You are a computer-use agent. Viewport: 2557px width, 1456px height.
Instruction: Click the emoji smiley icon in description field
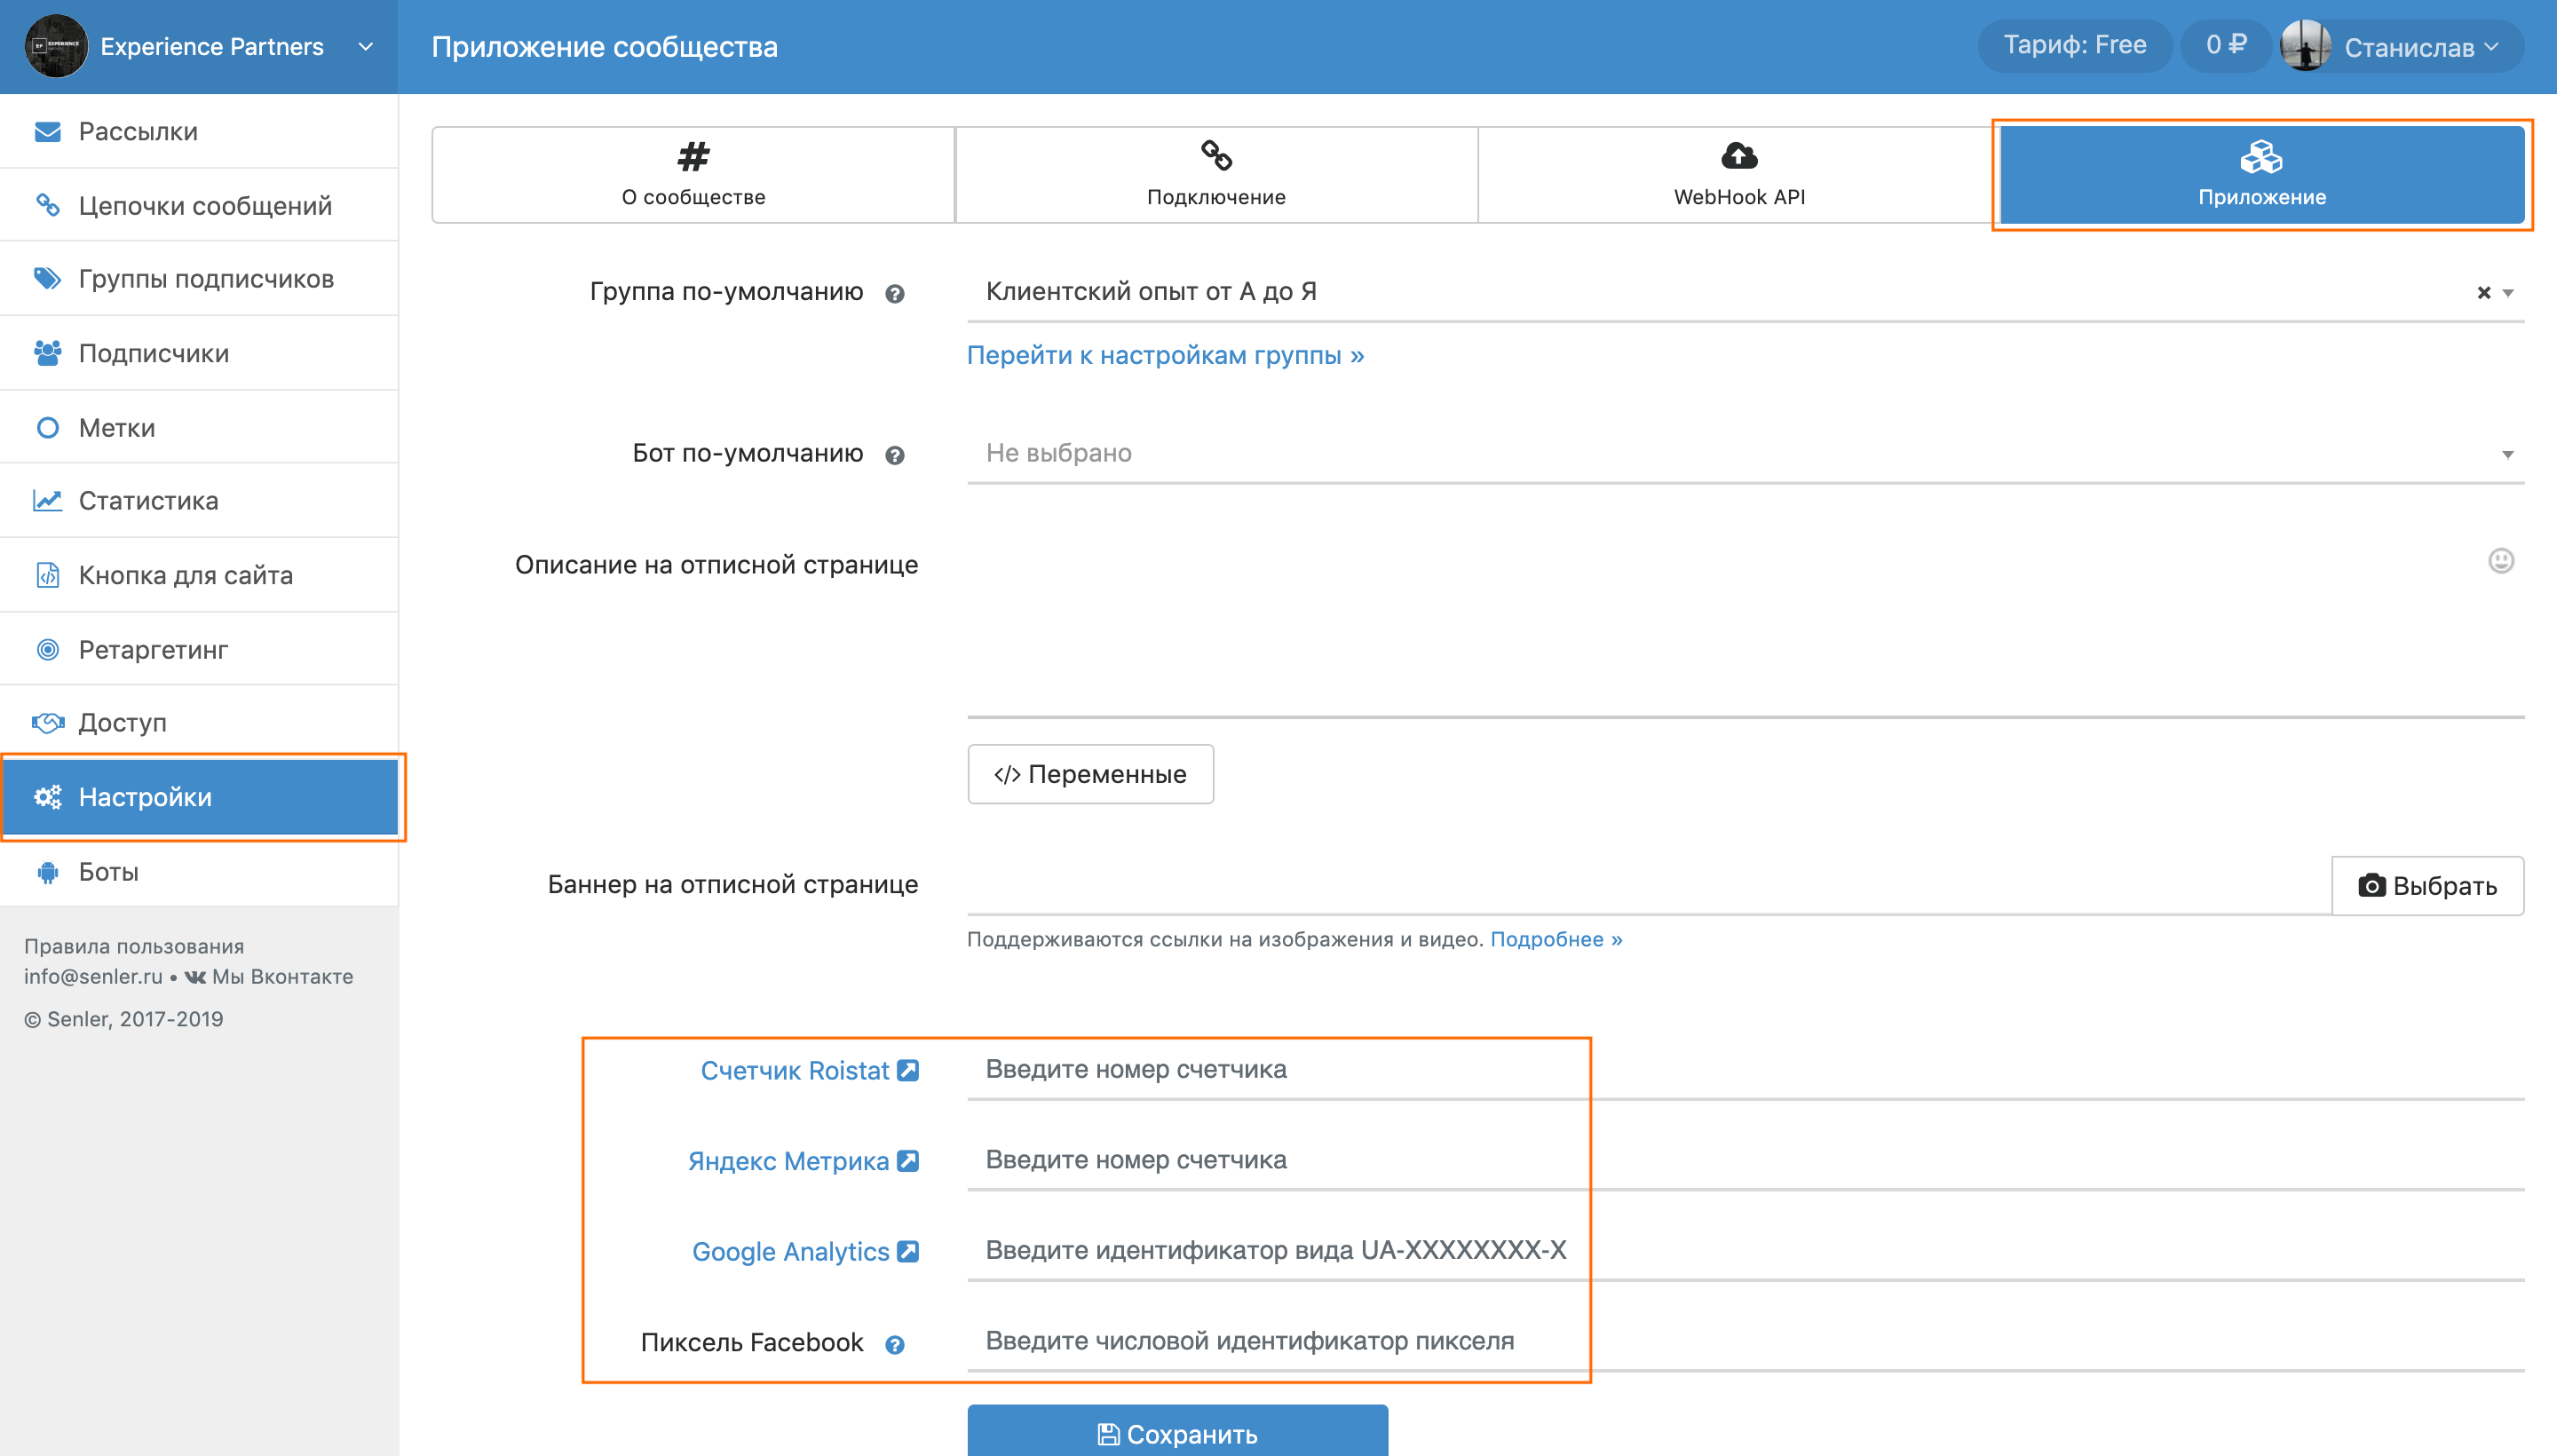[2500, 561]
